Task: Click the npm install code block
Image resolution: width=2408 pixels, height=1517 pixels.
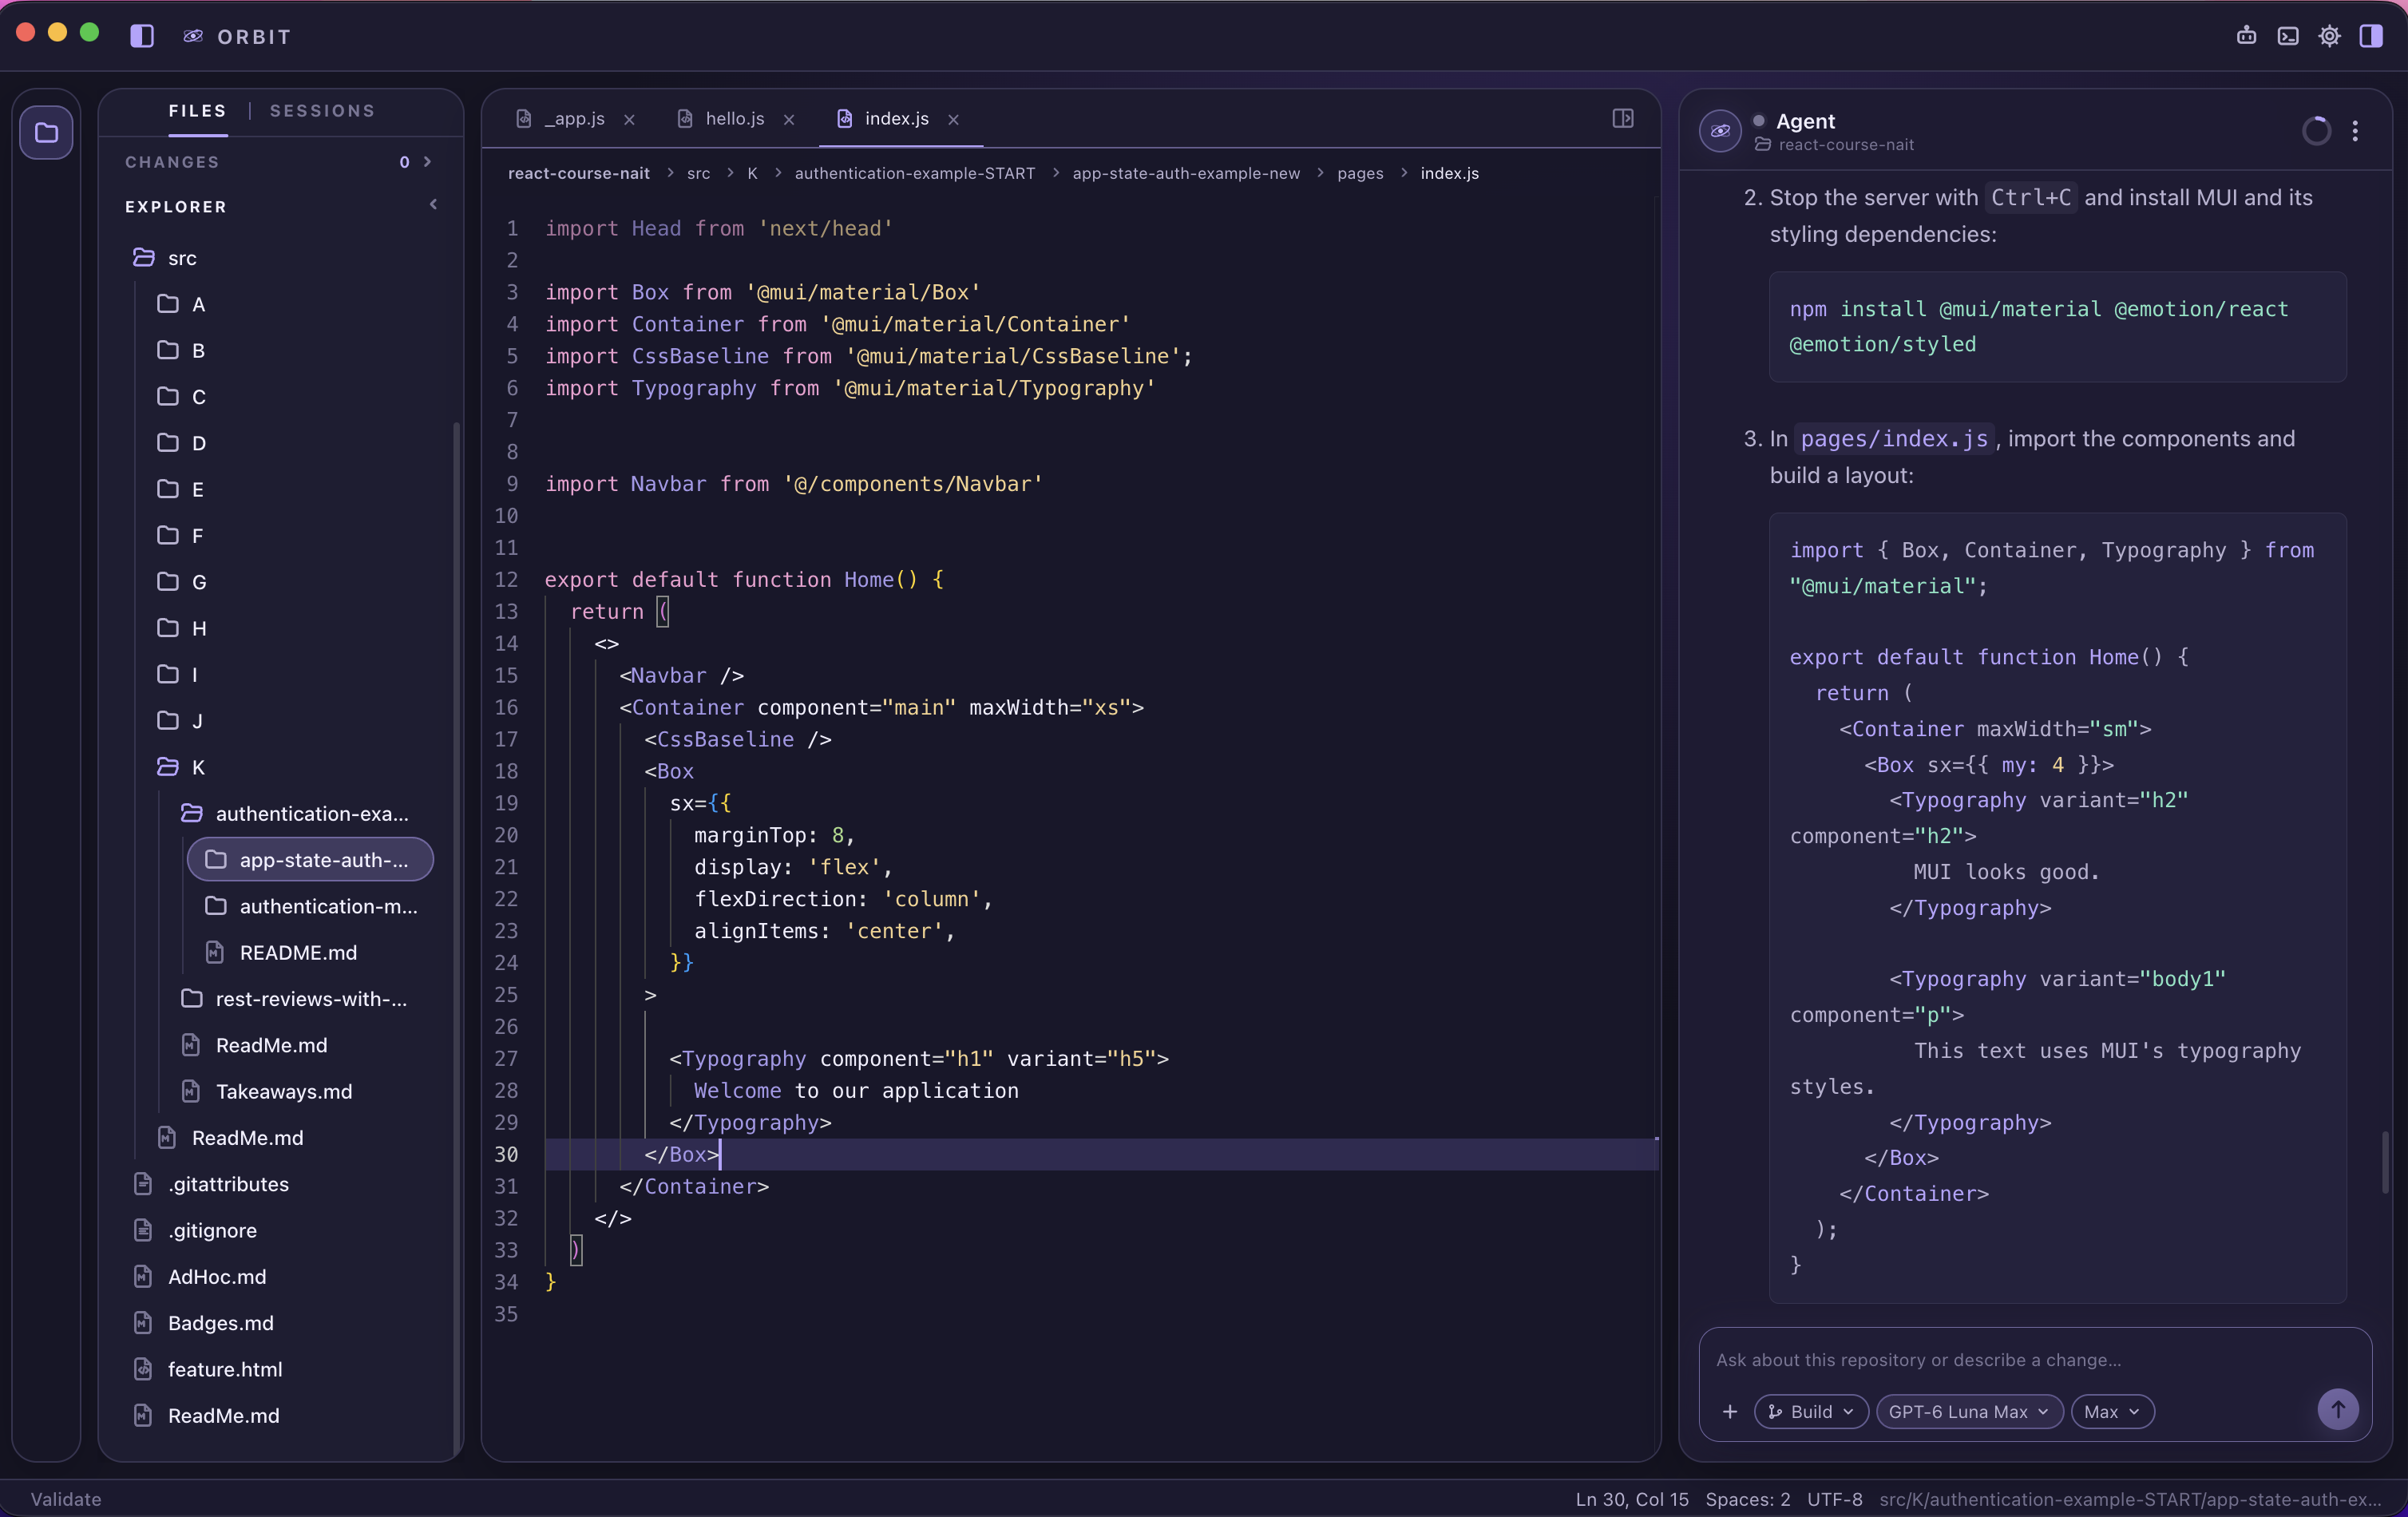Action: pyautogui.click(x=2057, y=326)
